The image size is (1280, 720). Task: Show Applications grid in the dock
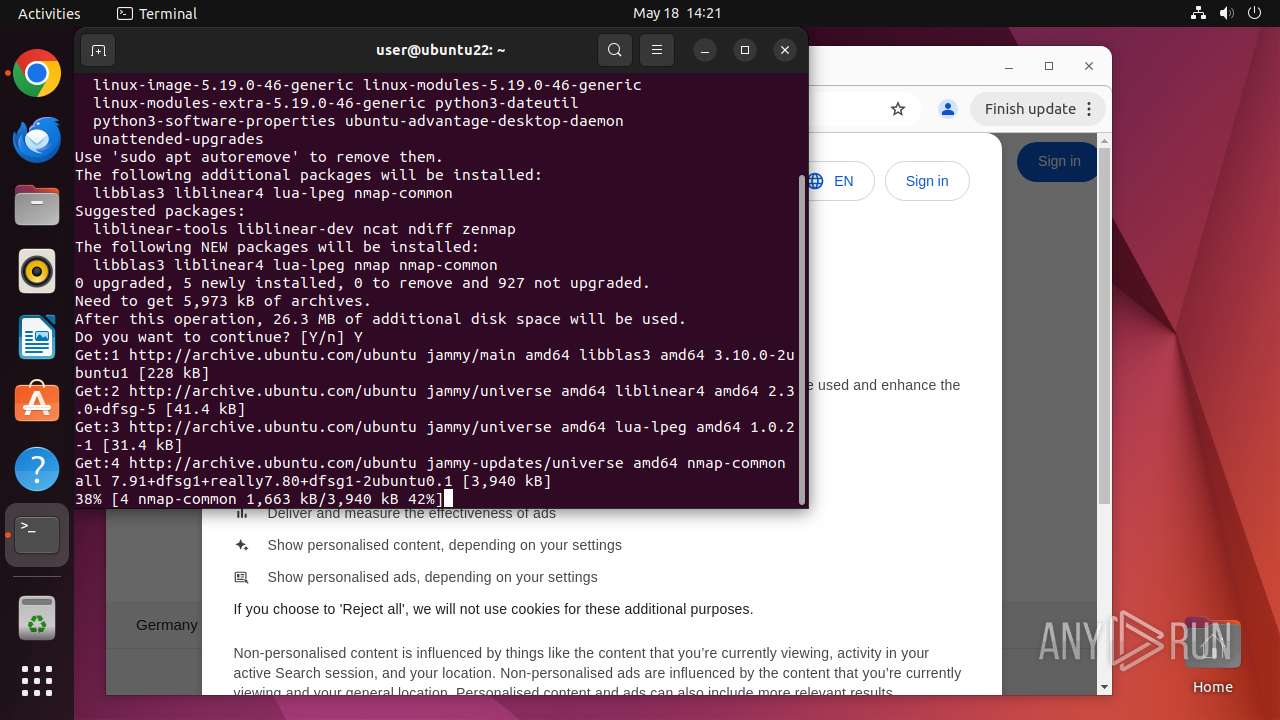(x=37, y=681)
